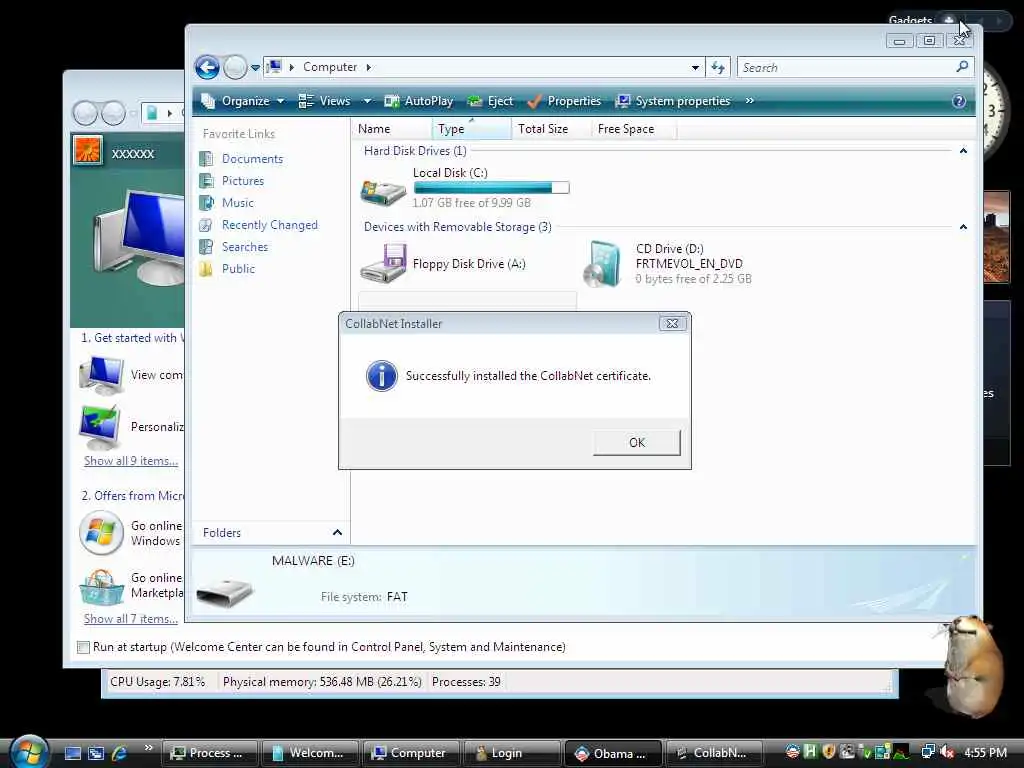Refresh the Computer window address bar
Viewport: 1024px width, 768px height.
(718, 67)
